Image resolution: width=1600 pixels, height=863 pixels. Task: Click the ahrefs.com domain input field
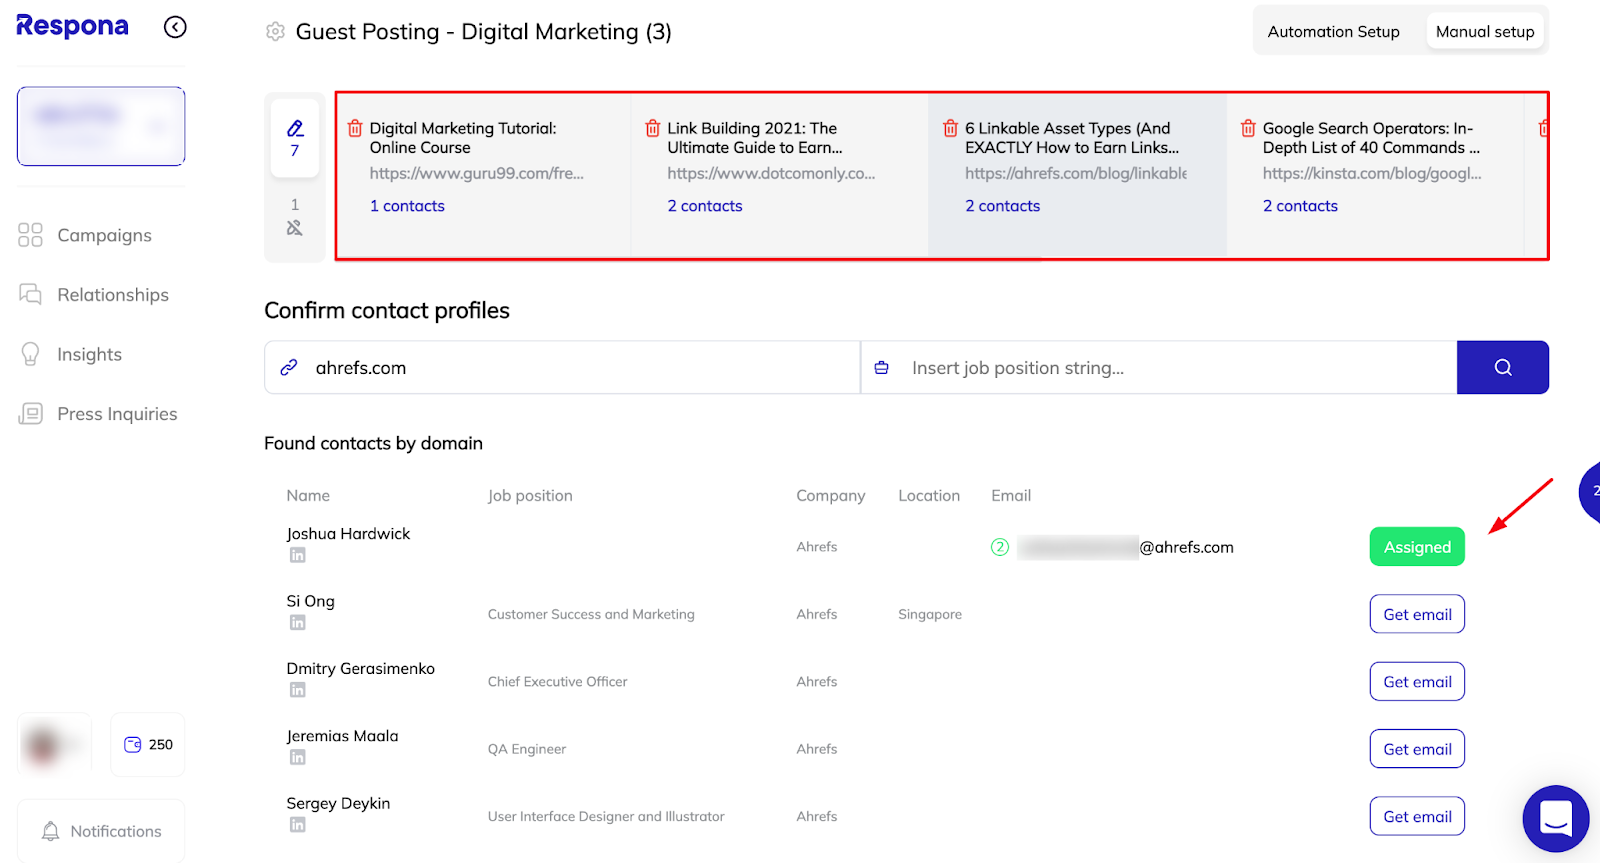tap(562, 367)
